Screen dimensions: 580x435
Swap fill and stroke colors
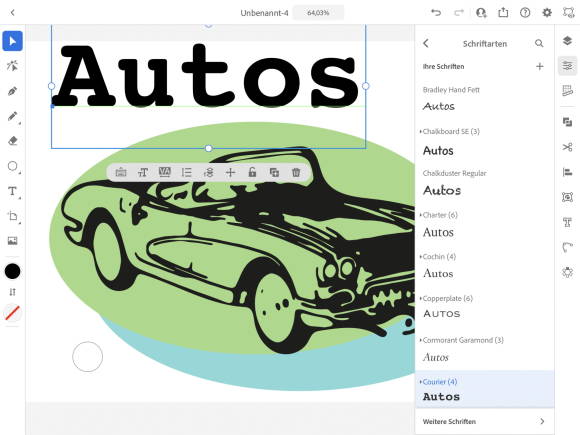[12, 292]
